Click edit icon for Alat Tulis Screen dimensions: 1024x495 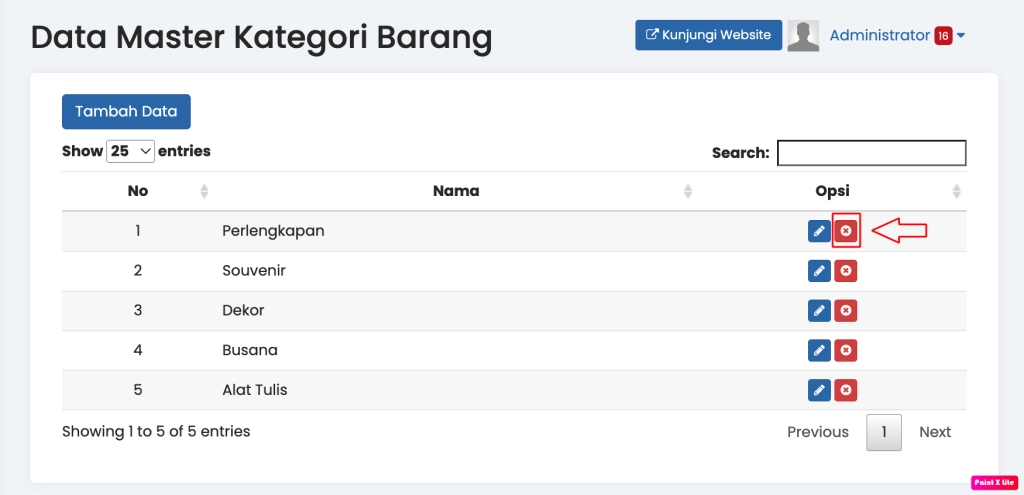[819, 390]
